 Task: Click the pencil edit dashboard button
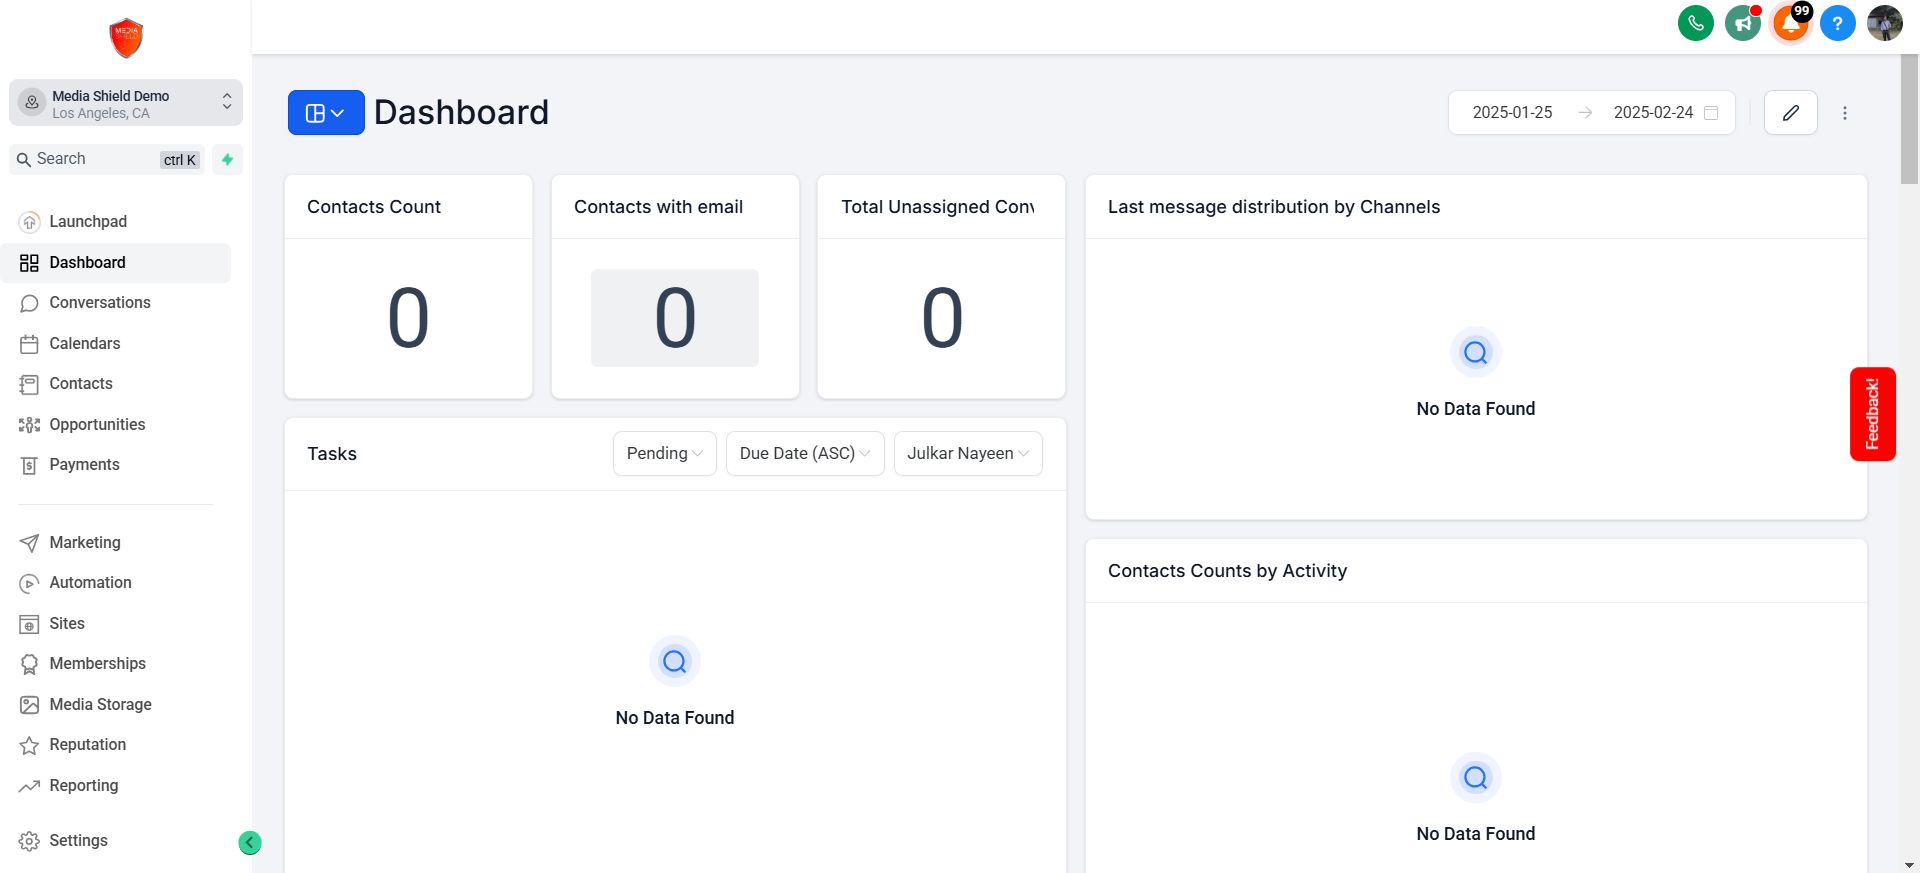(1790, 113)
